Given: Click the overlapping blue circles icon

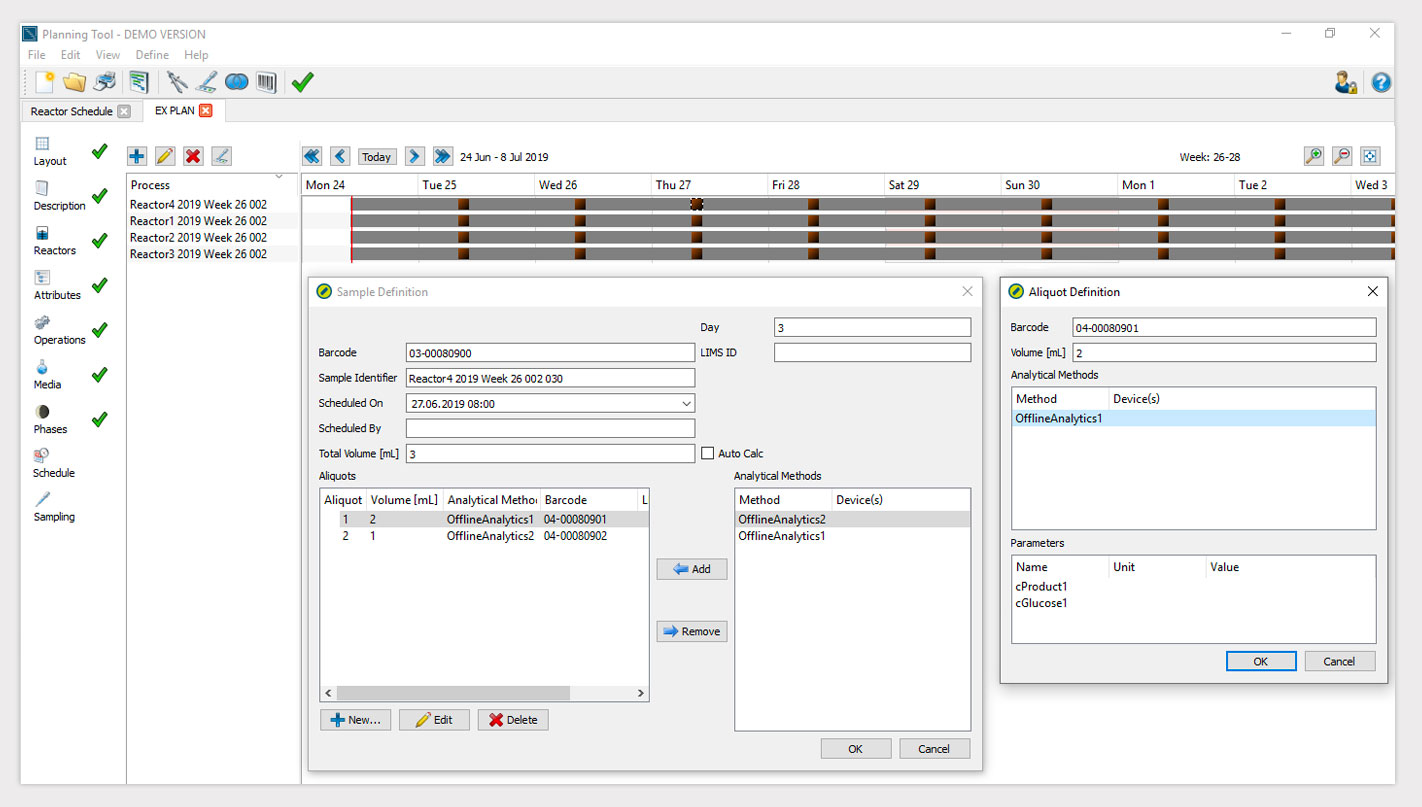Looking at the screenshot, I should coord(236,82).
